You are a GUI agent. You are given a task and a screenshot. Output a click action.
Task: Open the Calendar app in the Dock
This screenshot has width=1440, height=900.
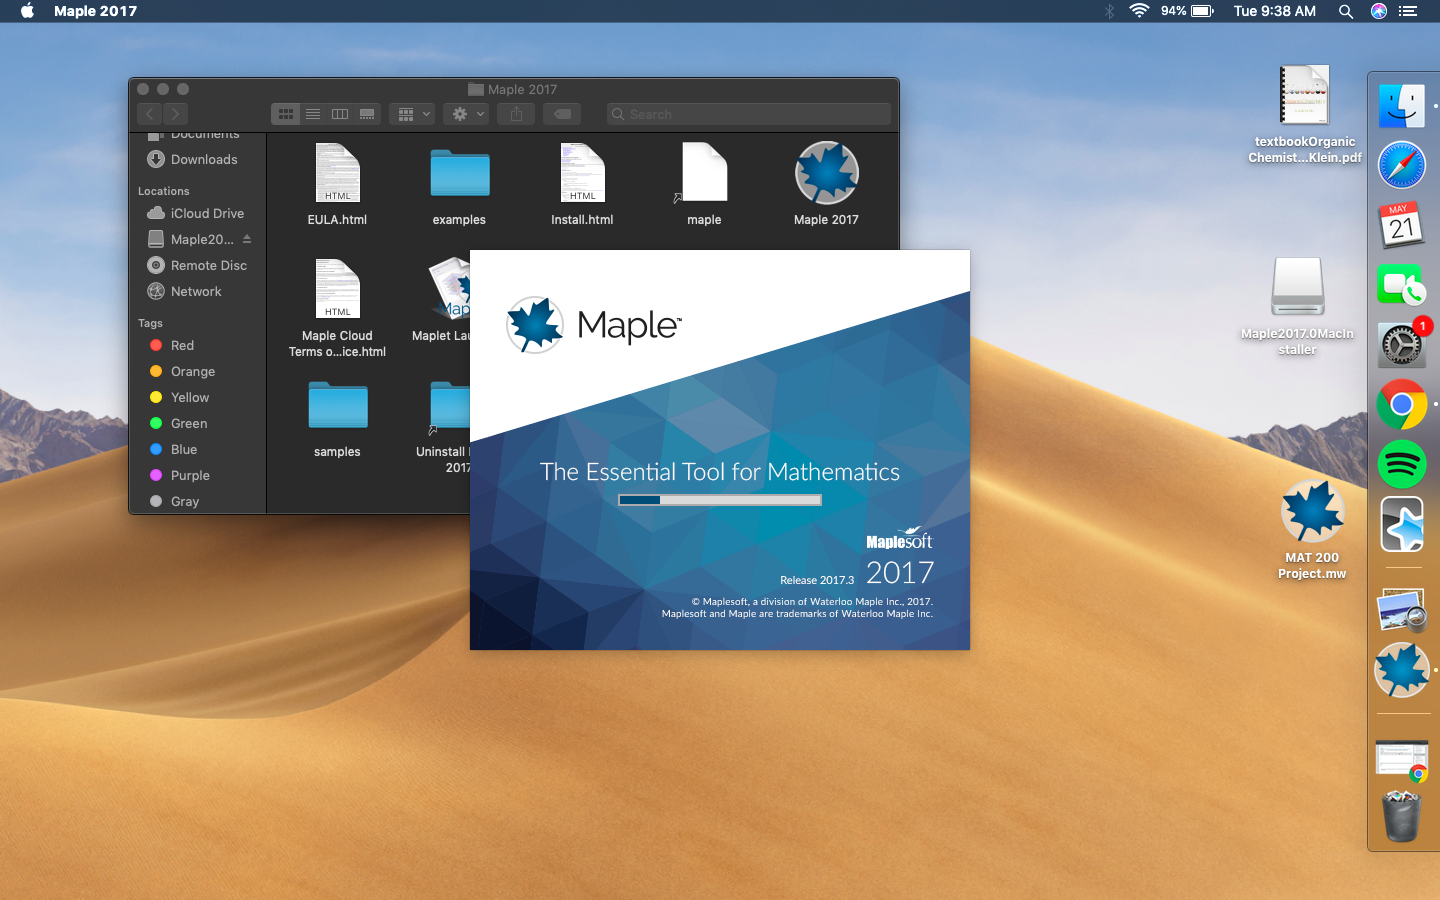point(1402,225)
